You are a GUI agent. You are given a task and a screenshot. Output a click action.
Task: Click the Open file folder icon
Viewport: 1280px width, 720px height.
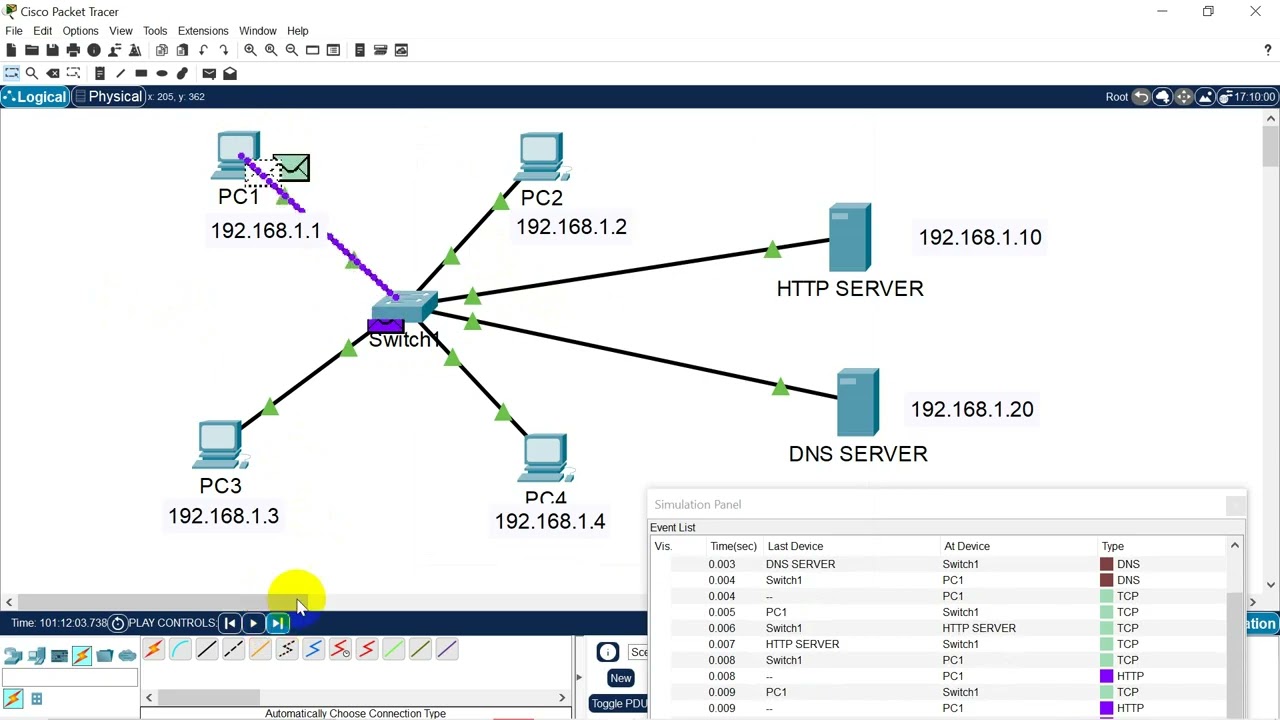tap(31, 50)
